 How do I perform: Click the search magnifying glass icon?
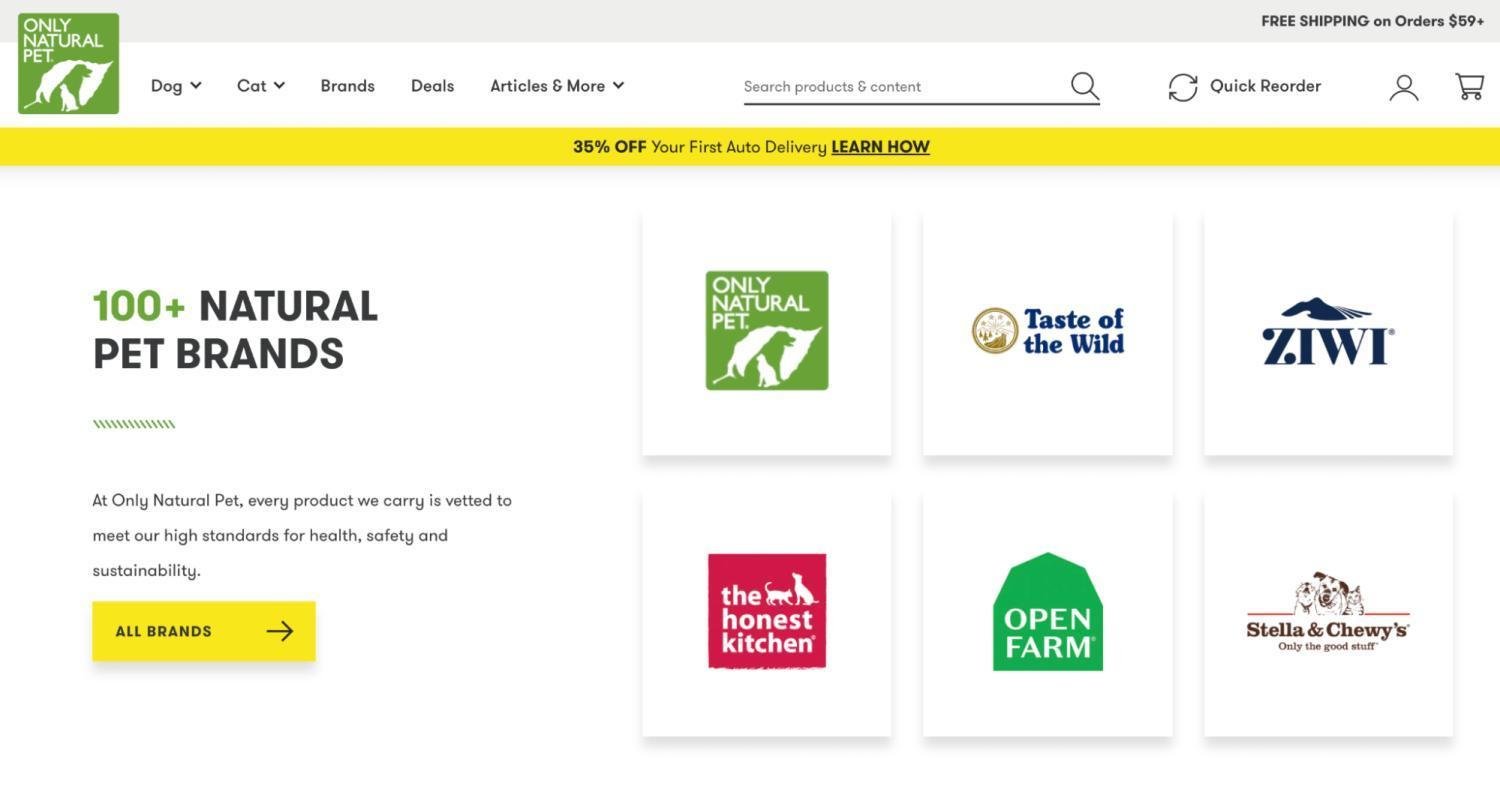click(1084, 86)
